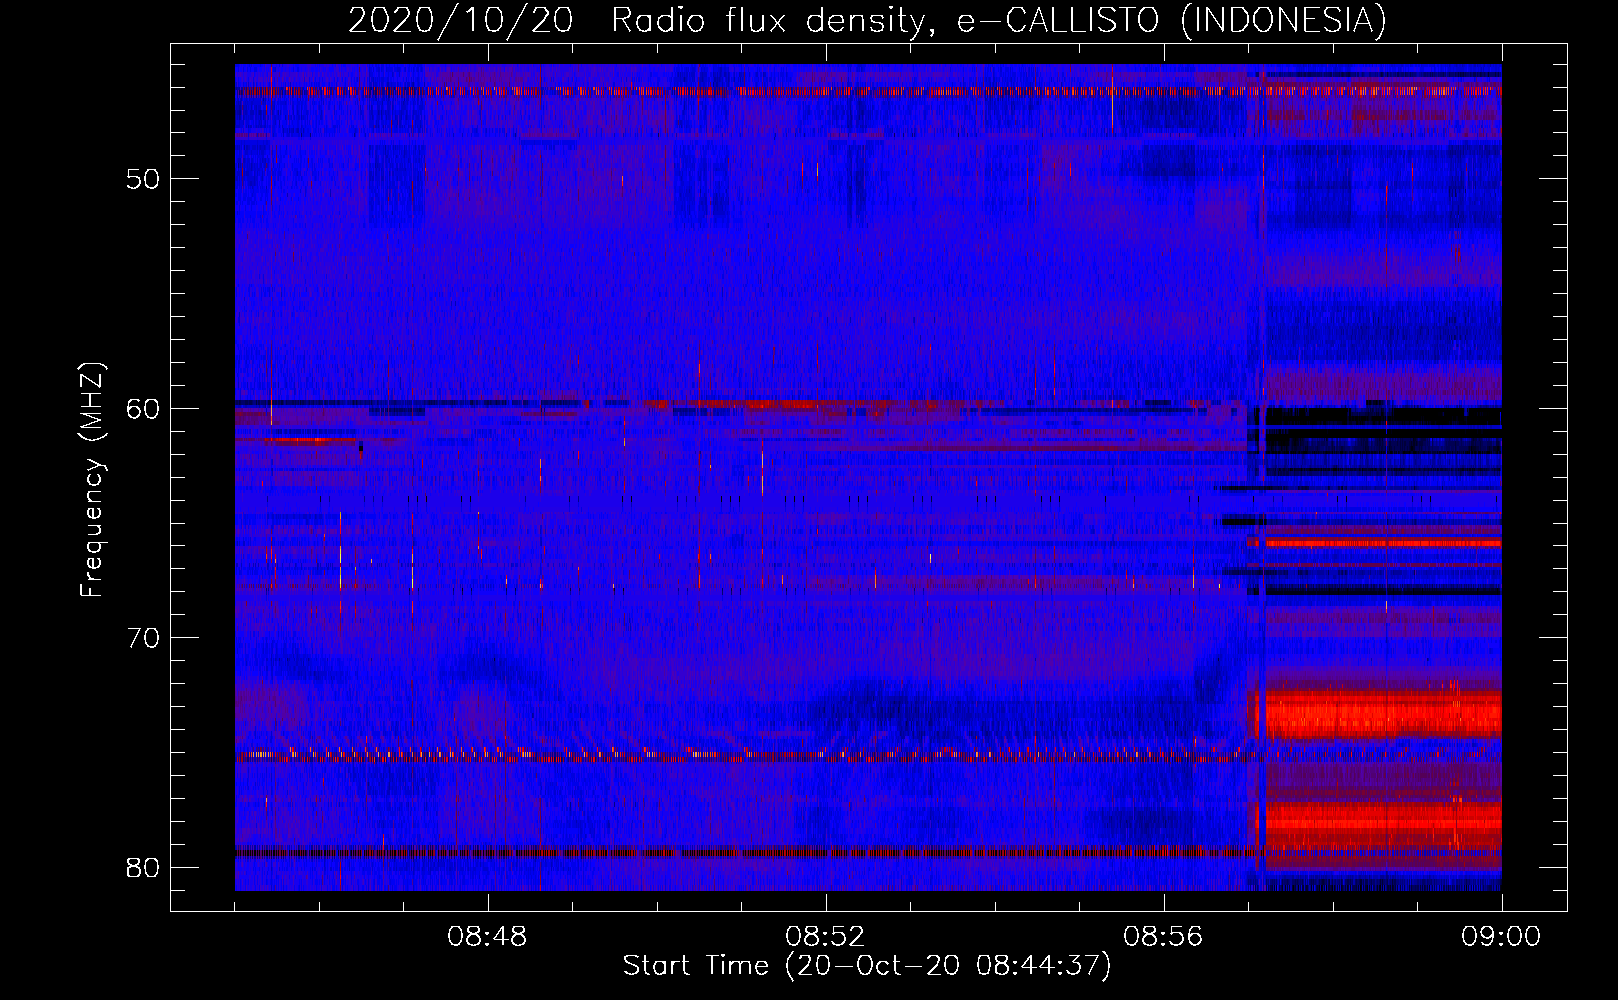Click the 08:56 time tick label
The height and width of the screenshot is (1000, 1618).
coord(1164,937)
